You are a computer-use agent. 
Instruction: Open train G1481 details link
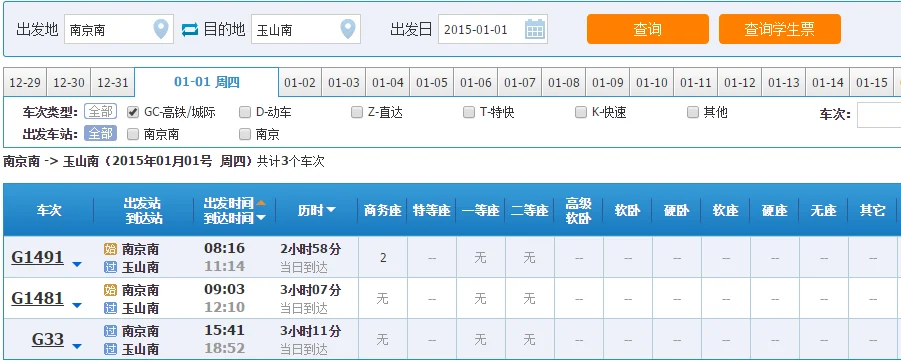(37, 298)
